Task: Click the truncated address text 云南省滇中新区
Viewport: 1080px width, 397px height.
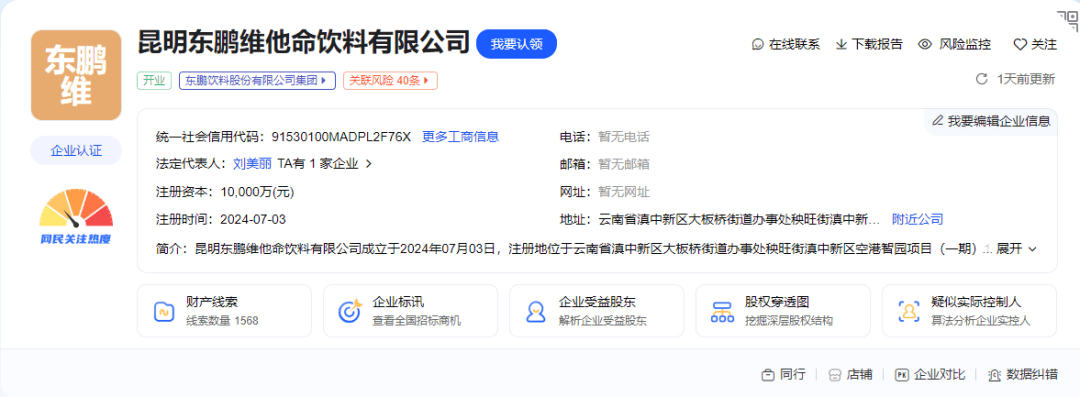Action: click(739, 220)
